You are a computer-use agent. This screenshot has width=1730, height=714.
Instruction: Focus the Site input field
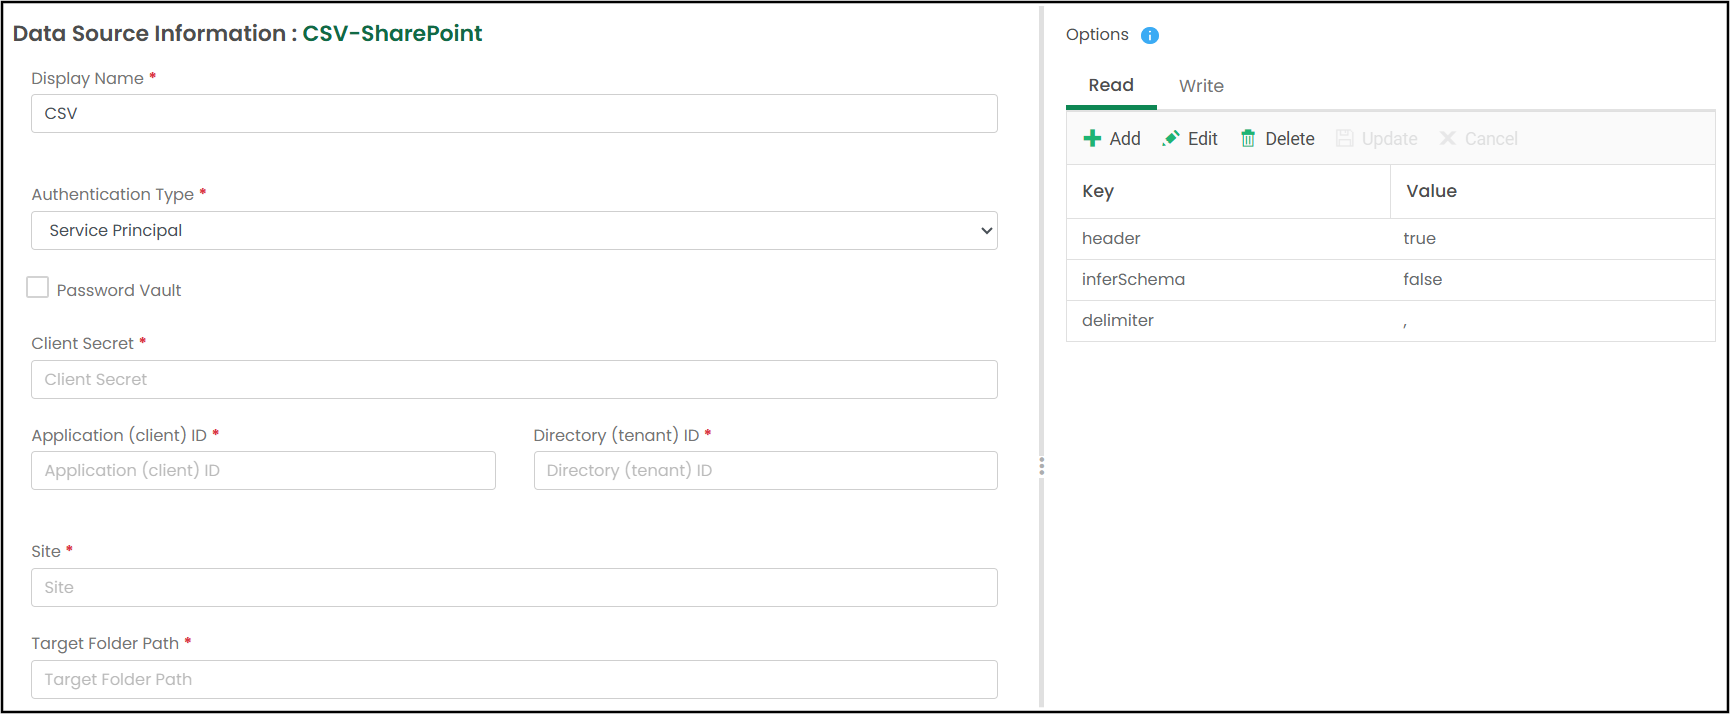[514, 587]
